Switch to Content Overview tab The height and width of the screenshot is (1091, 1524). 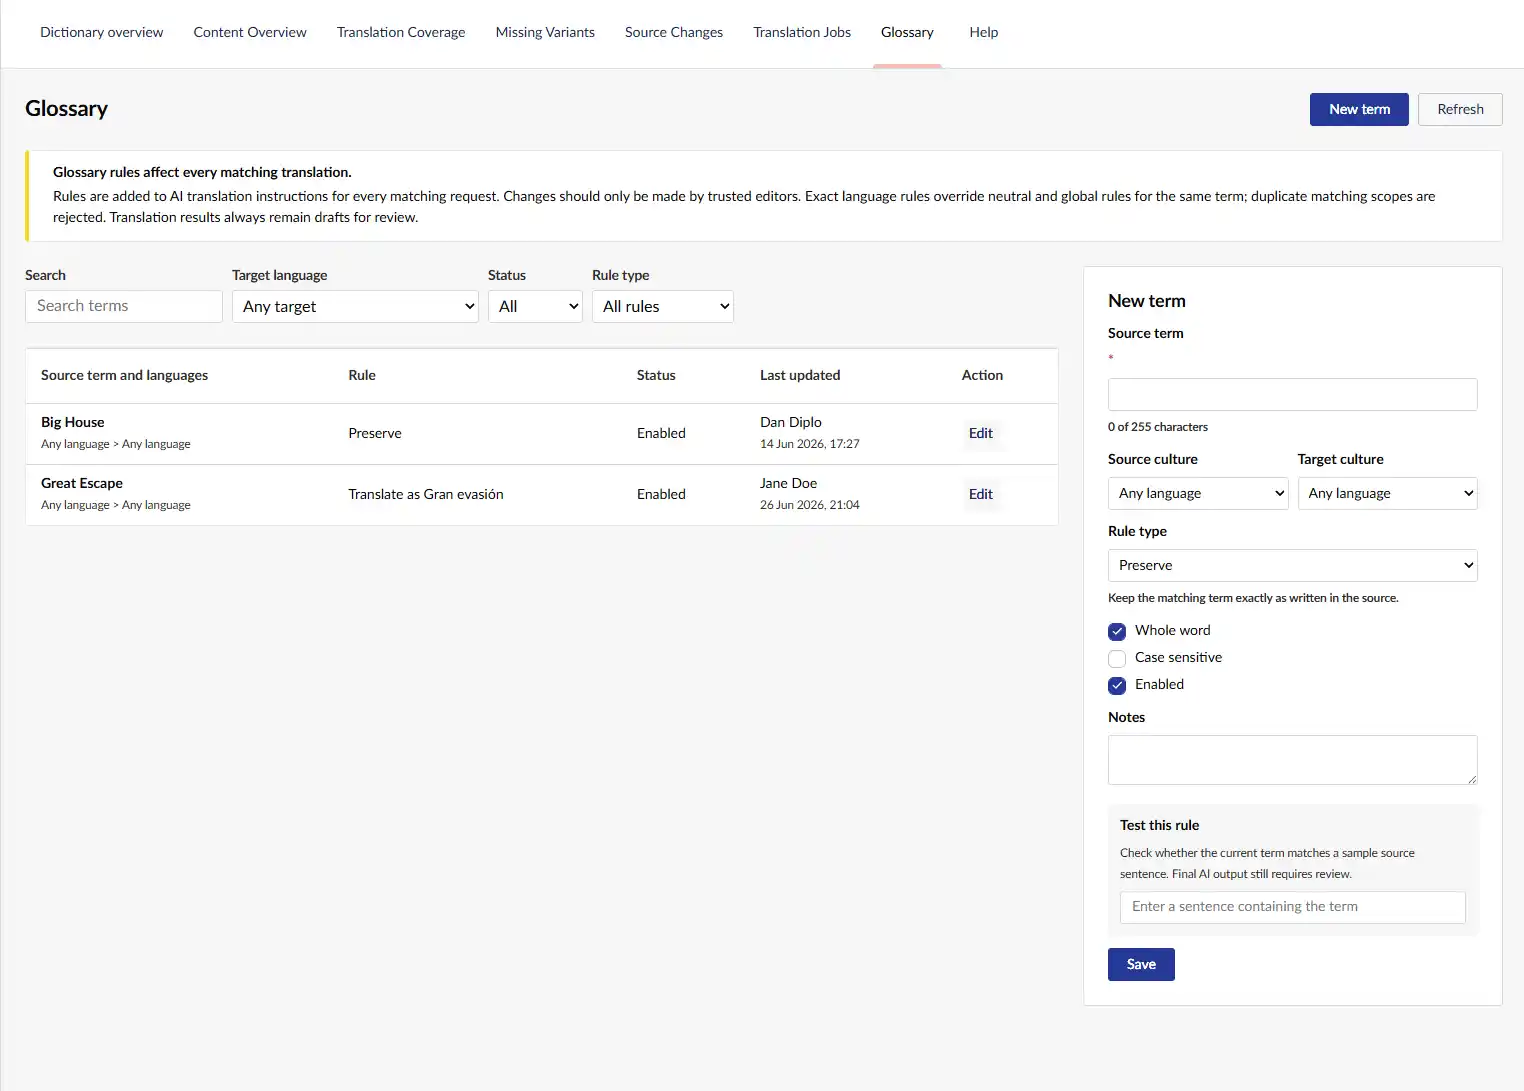click(x=250, y=32)
